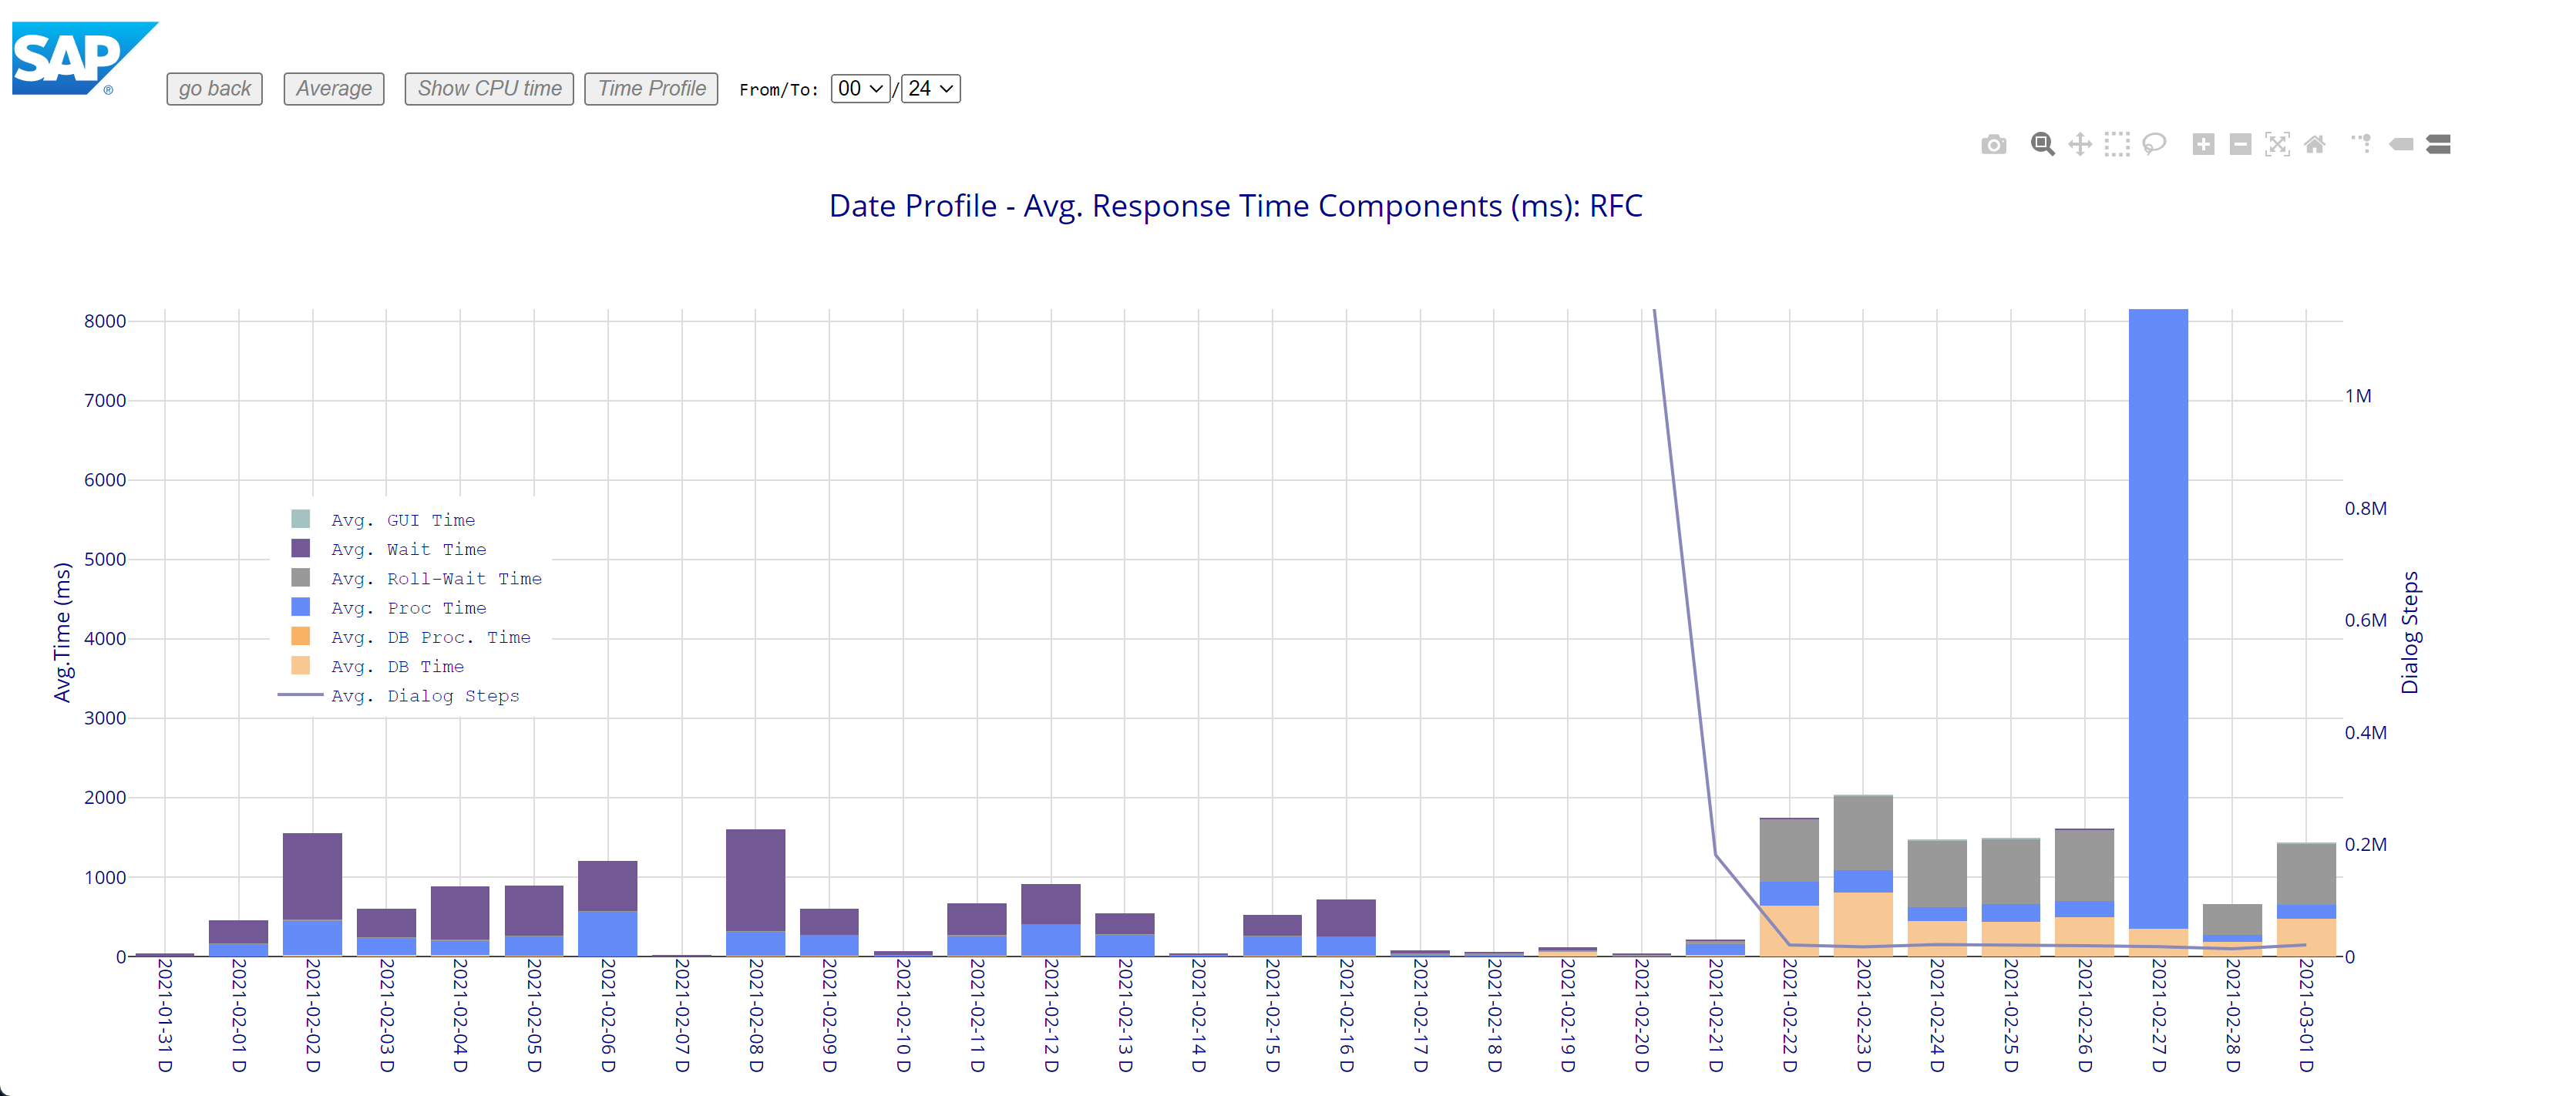Click the Average button

[x=334, y=89]
